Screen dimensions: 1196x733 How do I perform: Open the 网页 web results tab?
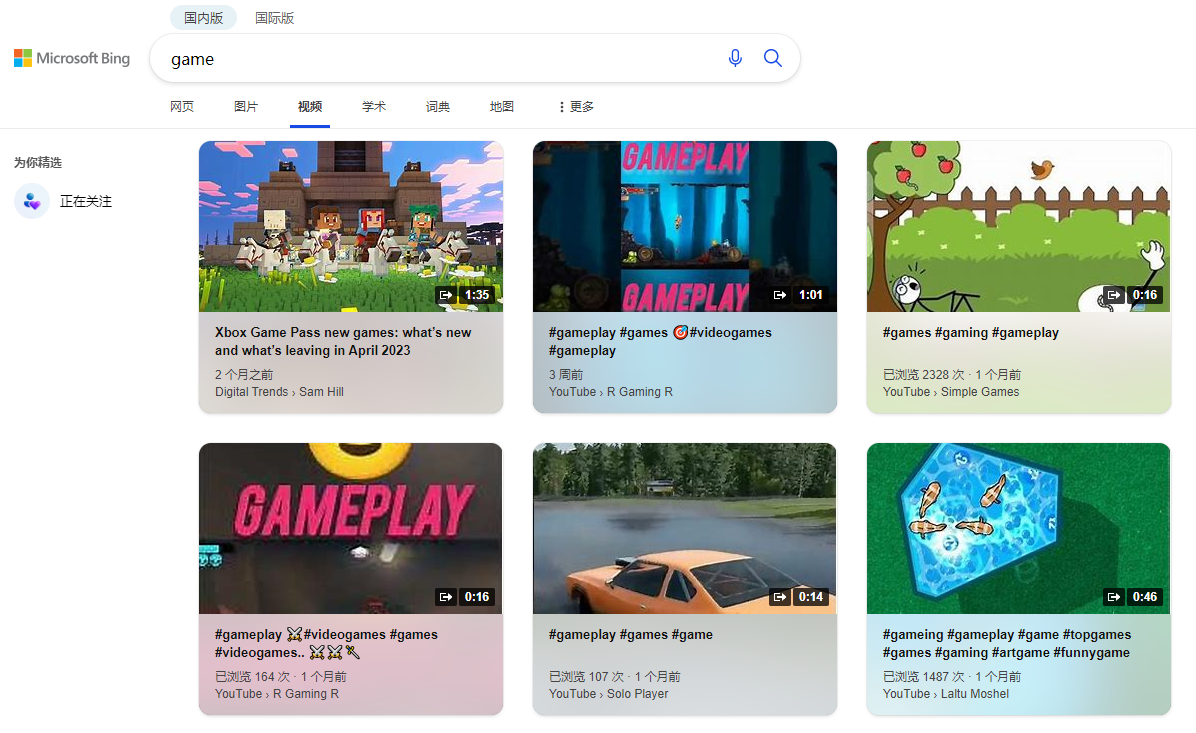[x=182, y=107]
